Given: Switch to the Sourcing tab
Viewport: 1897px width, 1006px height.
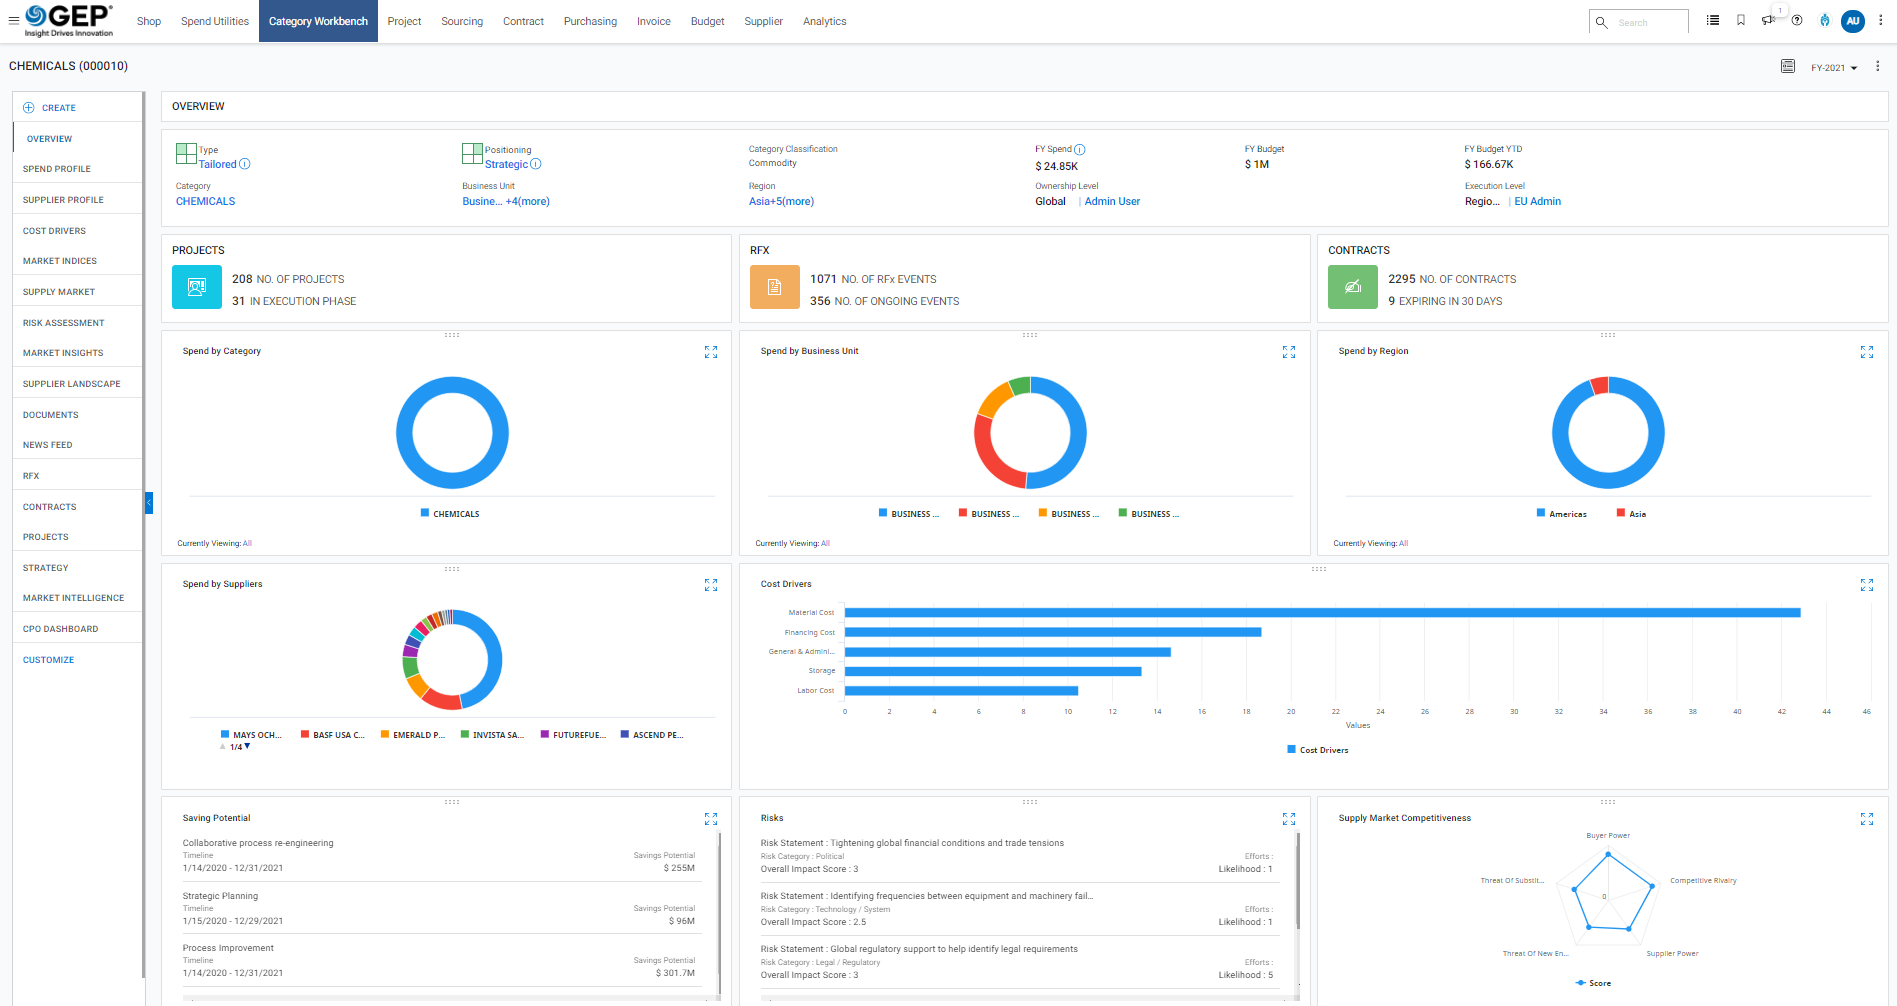Looking at the screenshot, I should [461, 21].
